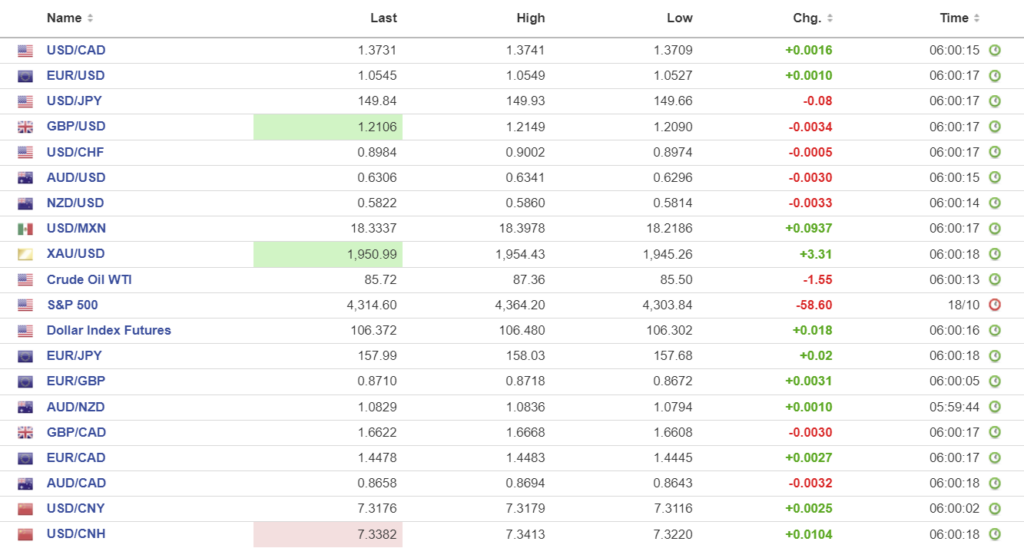This screenshot has height=548, width=1024.
Task: Click the green clock icon in USD/CNH row
Action: coord(994,534)
